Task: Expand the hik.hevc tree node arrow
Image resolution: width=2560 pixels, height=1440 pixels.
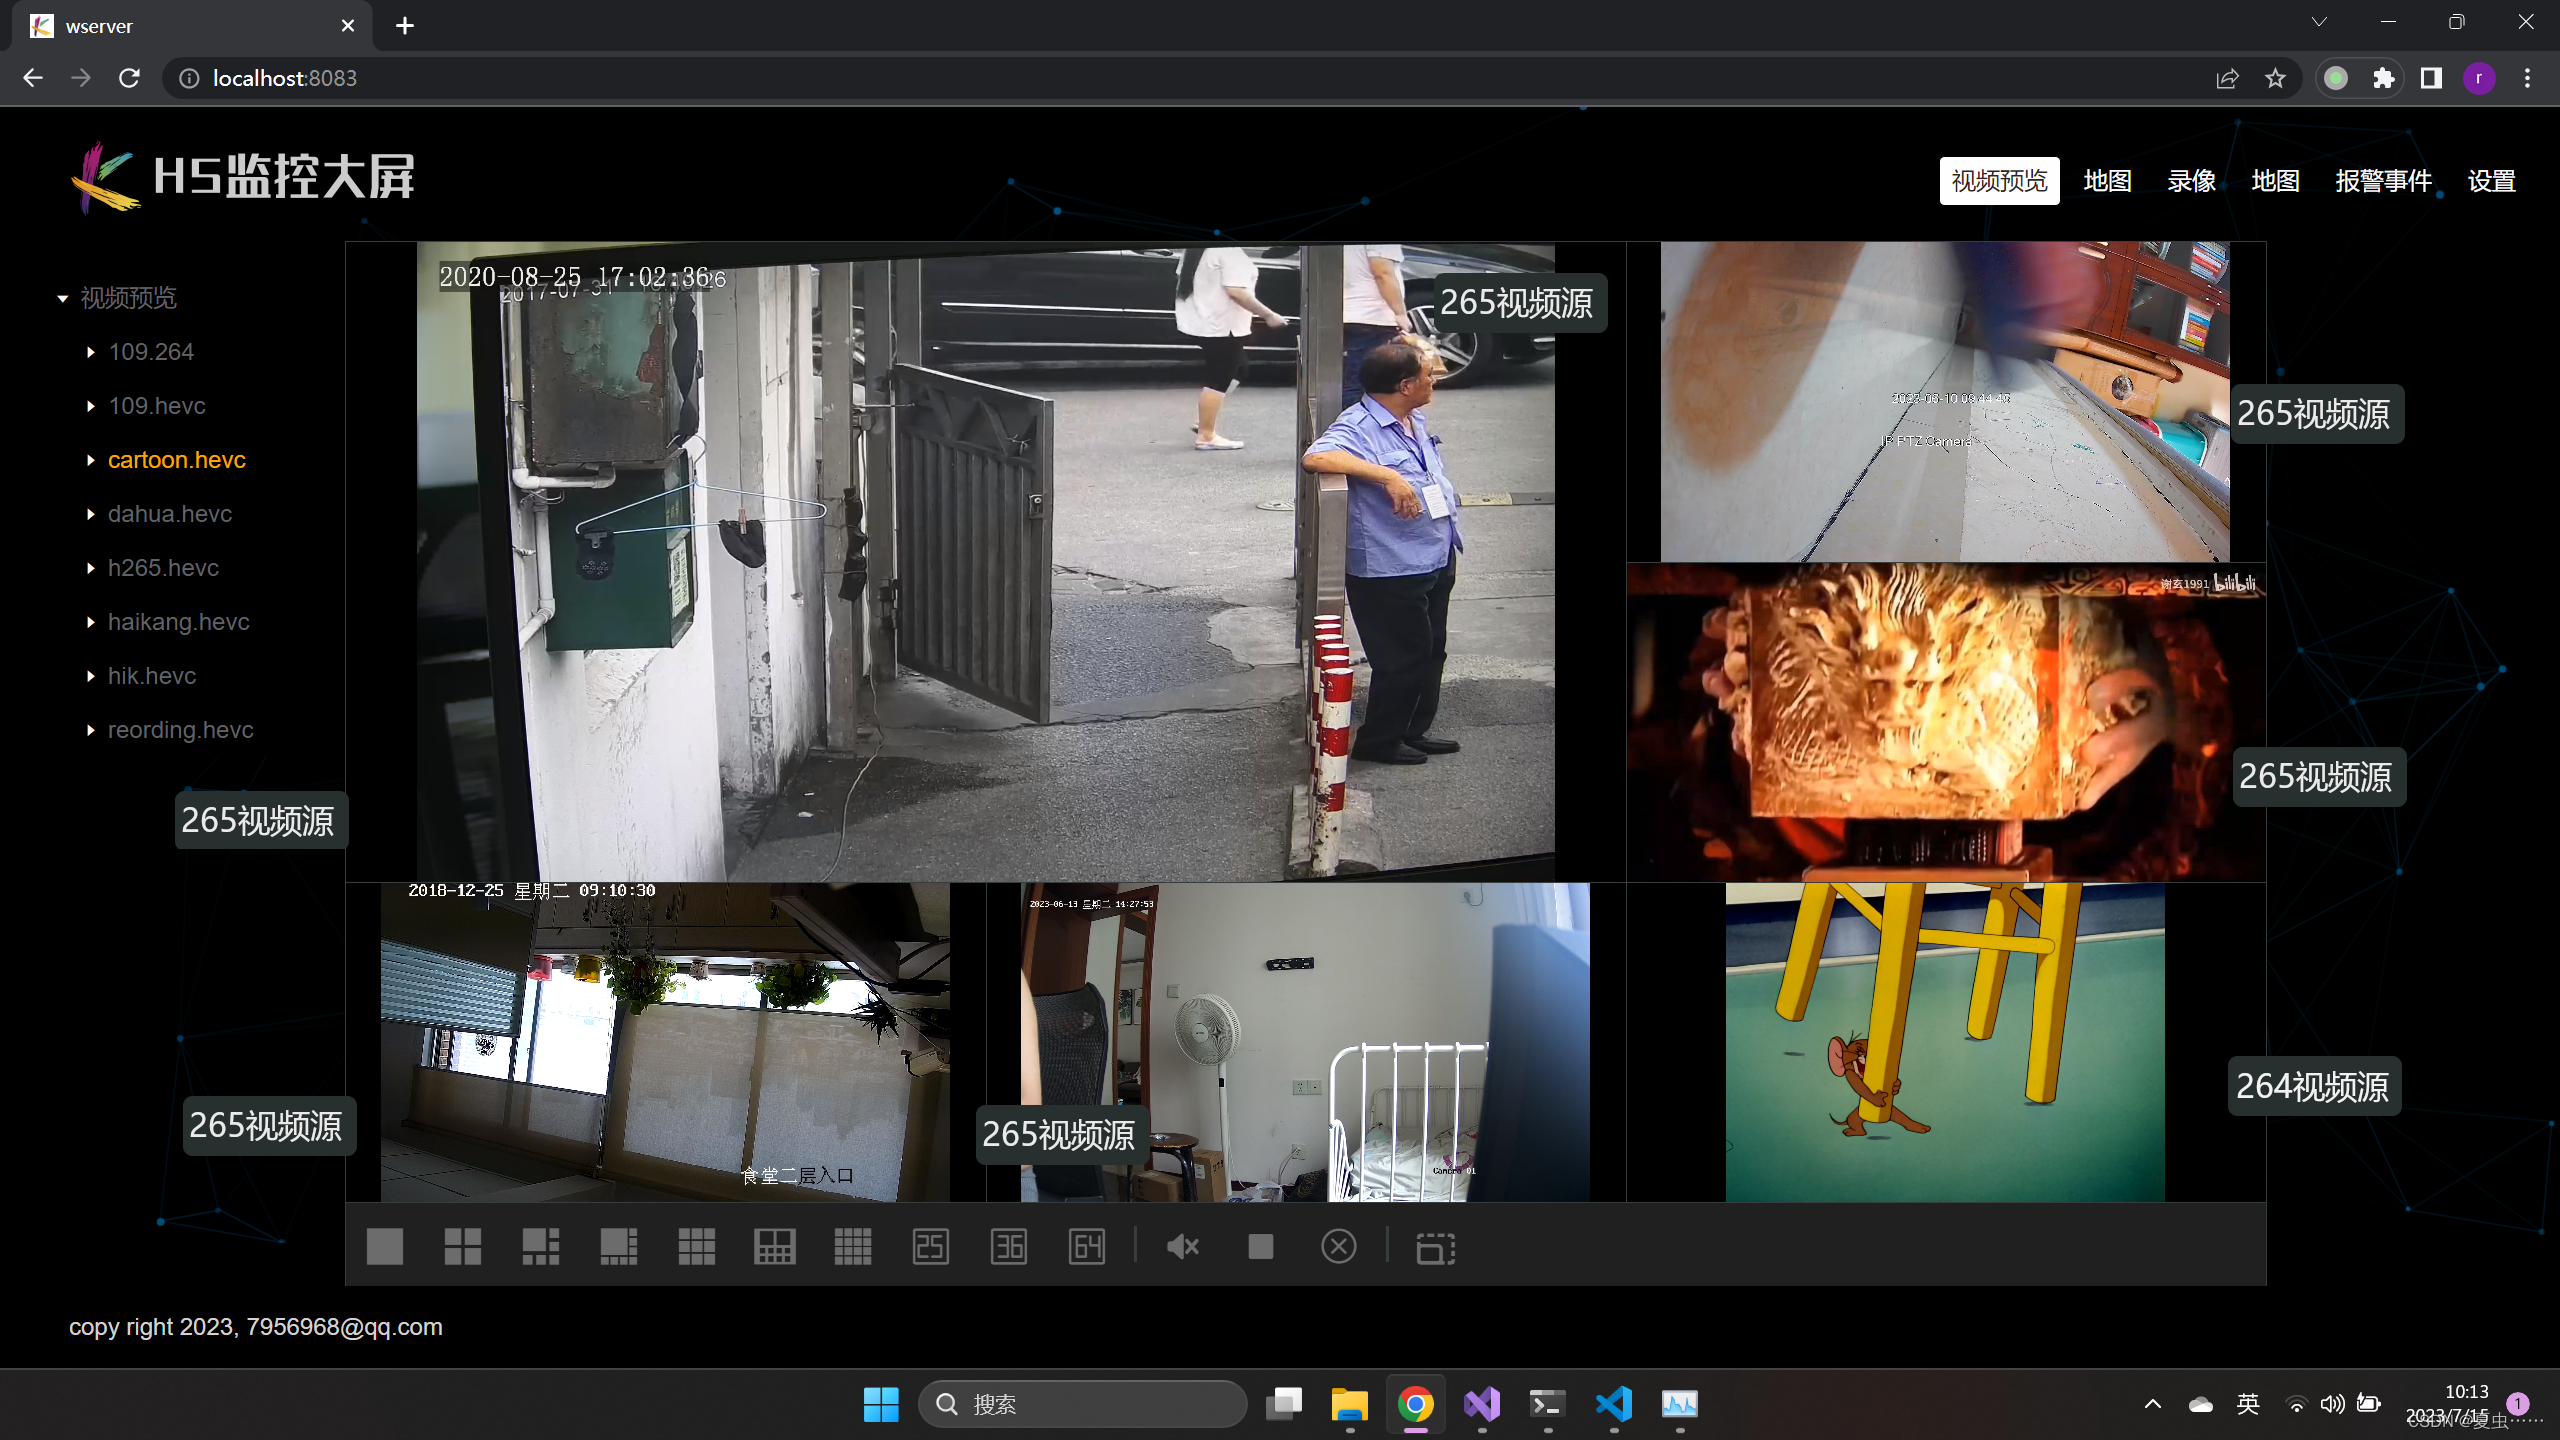Action: [91, 676]
